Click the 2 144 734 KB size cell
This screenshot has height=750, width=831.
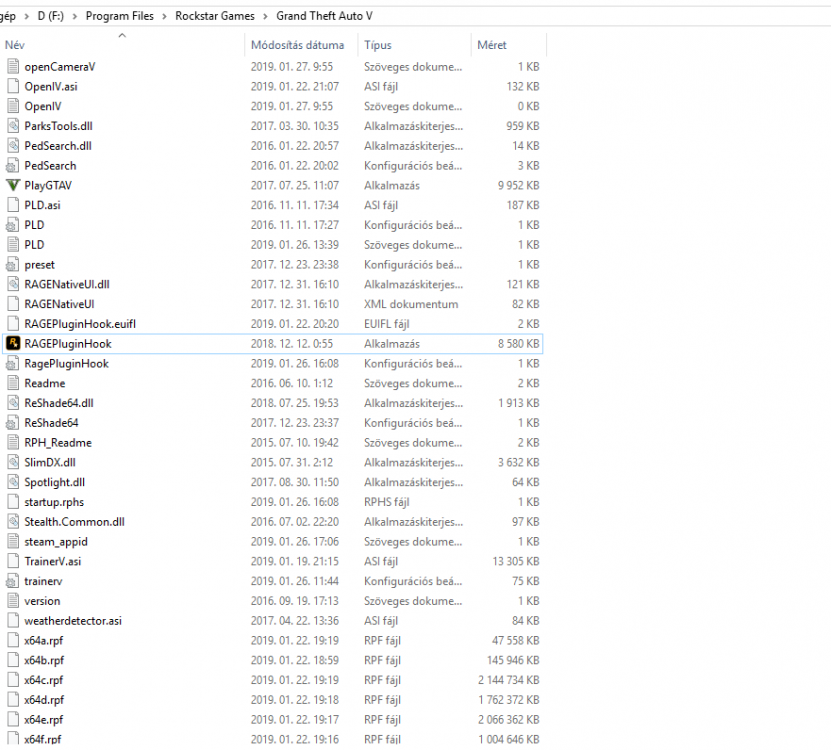coord(509,680)
